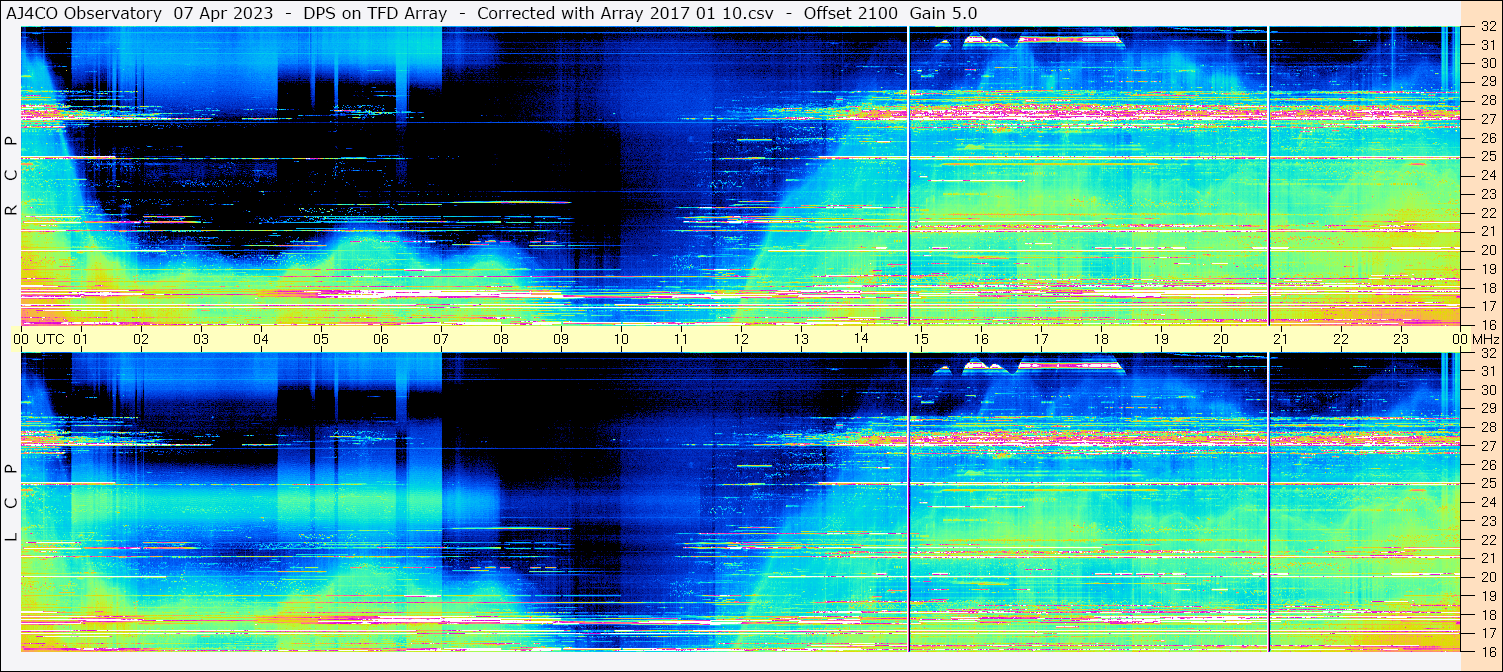Select hour 06 on the time axis
Screen dimensions: 1503x672
click(x=381, y=339)
